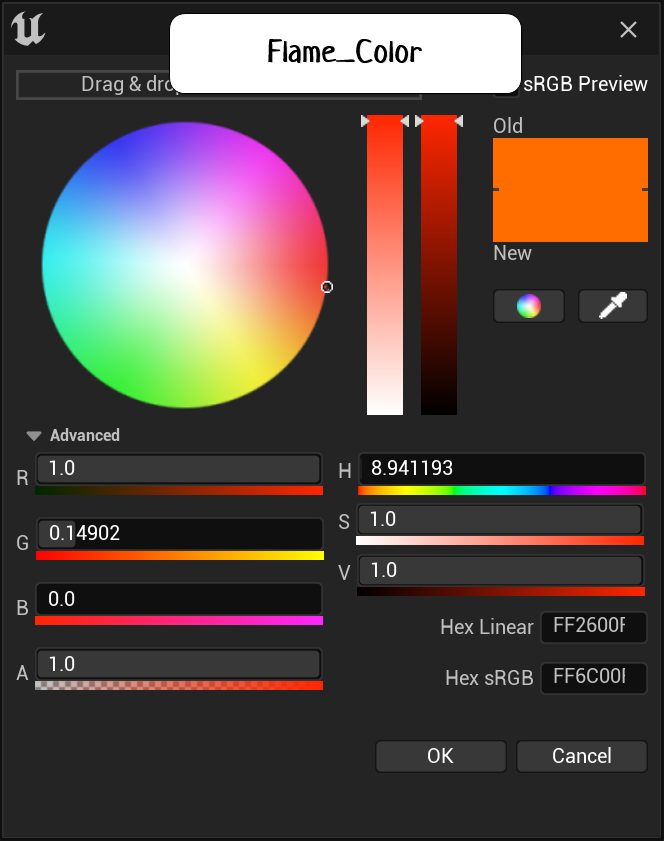The width and height of the screenshot is (664, 841).
Task: Click the value vertical slider bar
Action: click(439, 265)
